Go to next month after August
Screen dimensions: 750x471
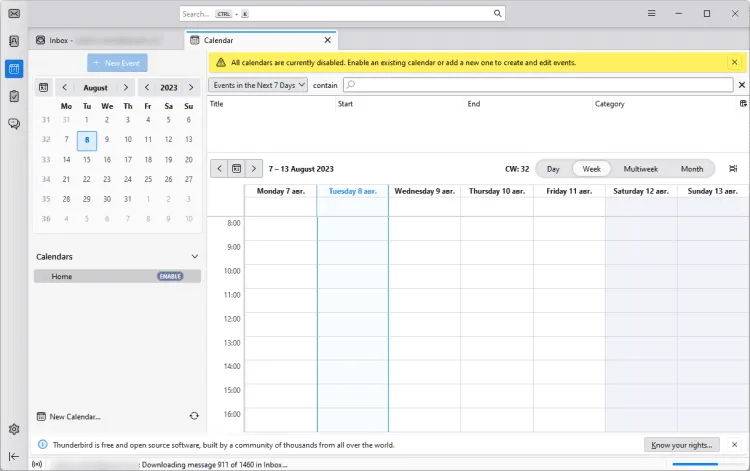click(x=126, y=88)
